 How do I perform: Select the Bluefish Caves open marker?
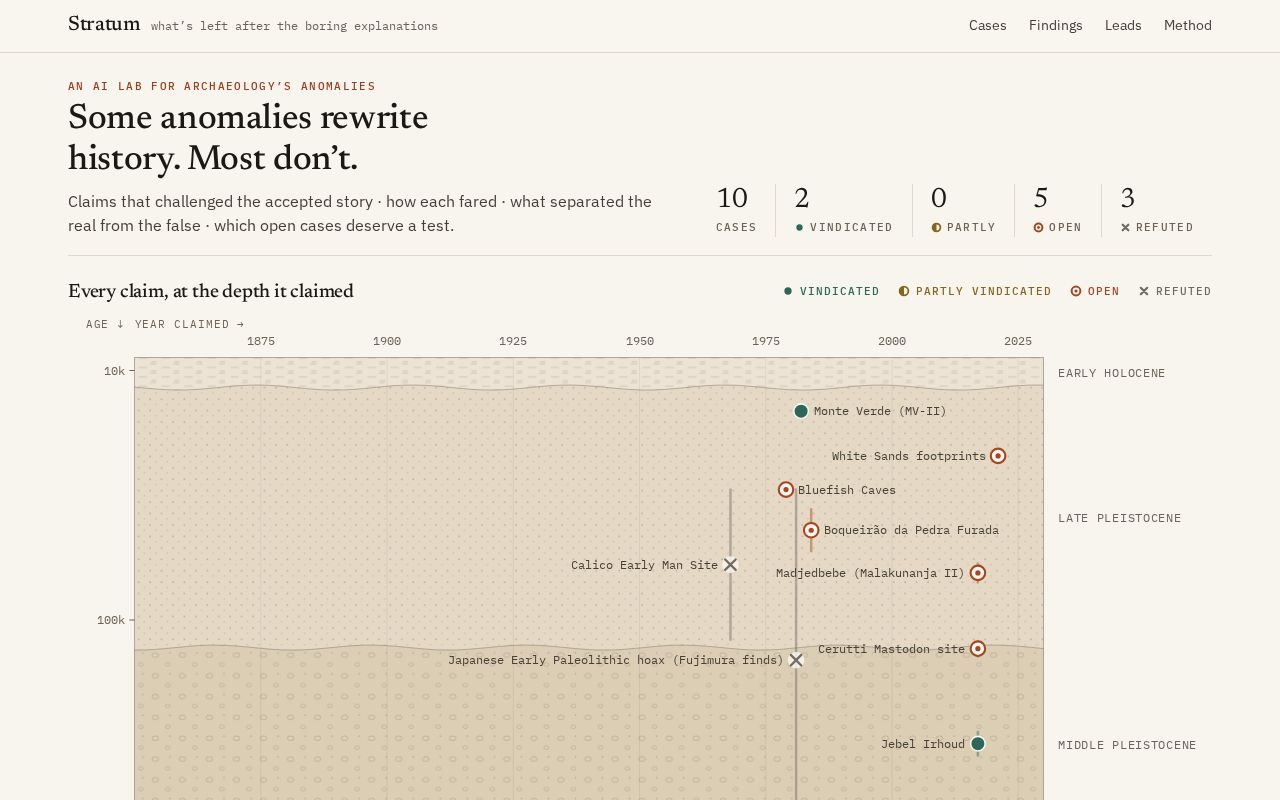(786, 490)
